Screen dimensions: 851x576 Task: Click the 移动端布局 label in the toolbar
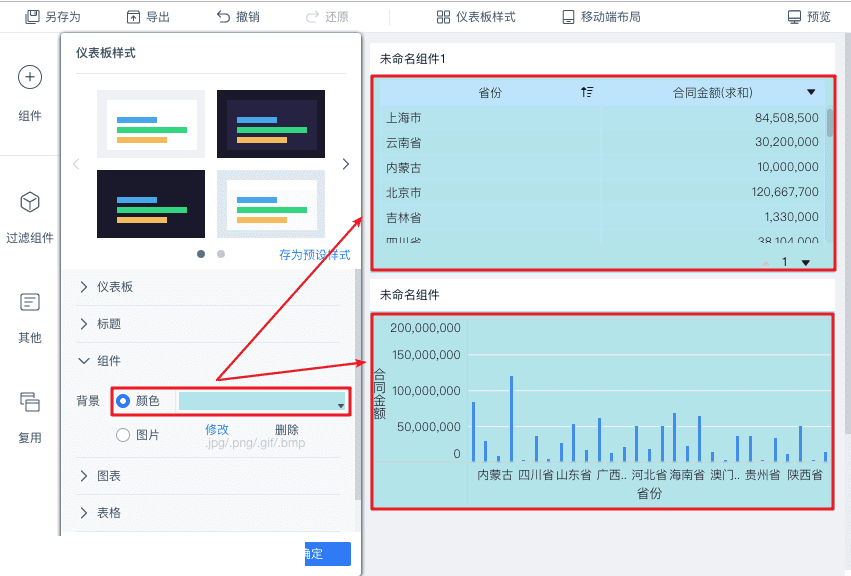(x=611, y=17)
